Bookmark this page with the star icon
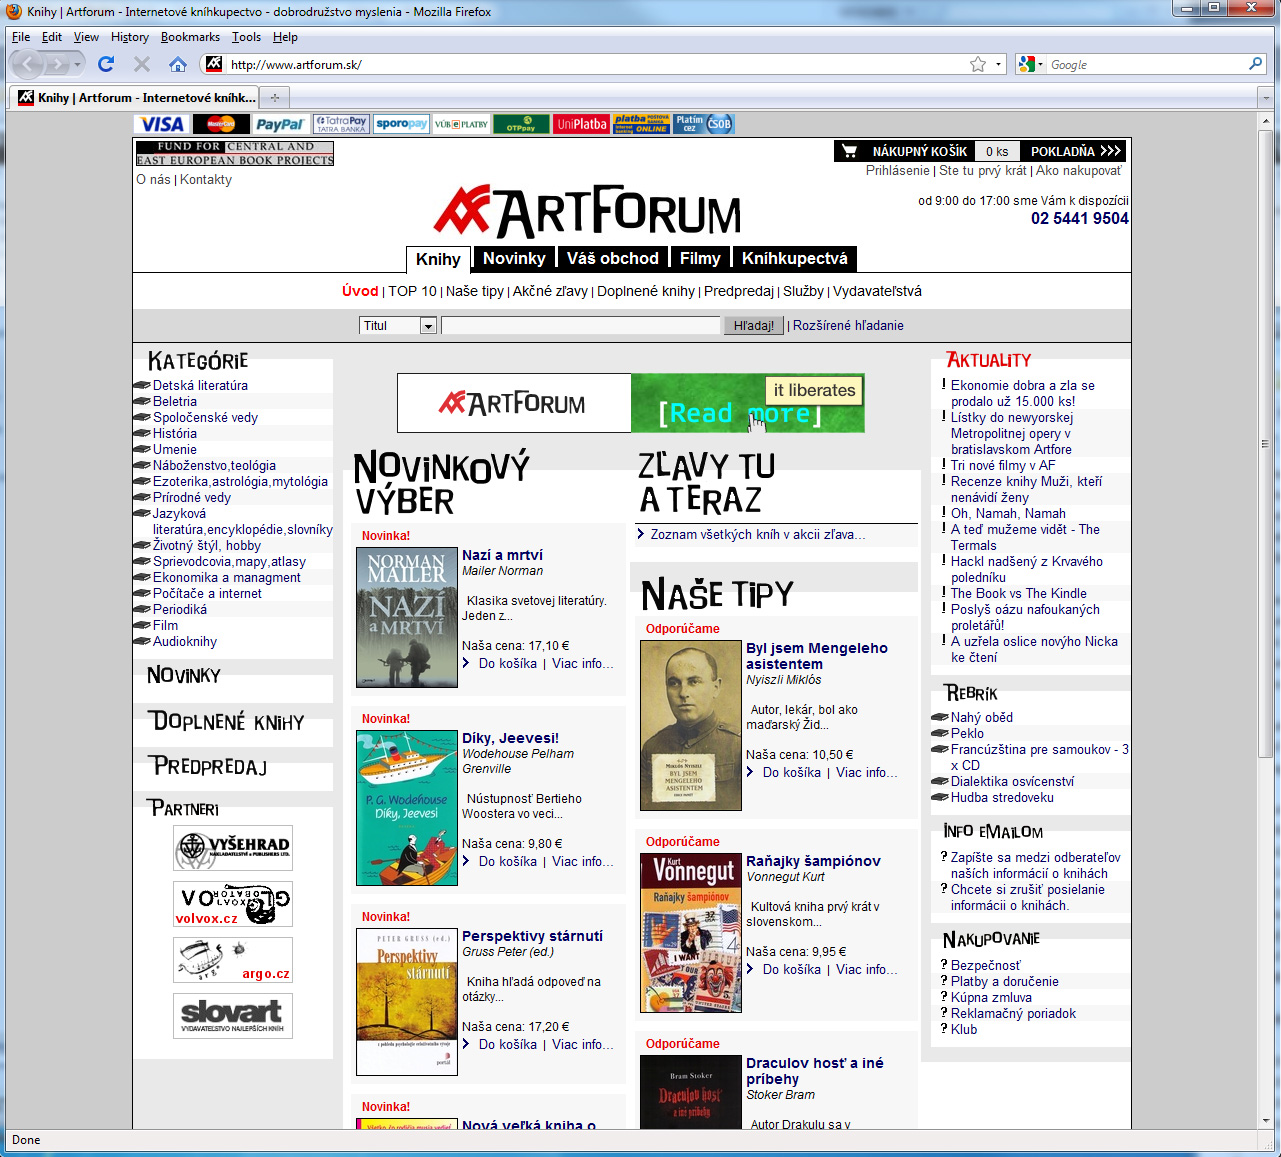This screenshot has height=1157, width=1281. click(978, 64)
